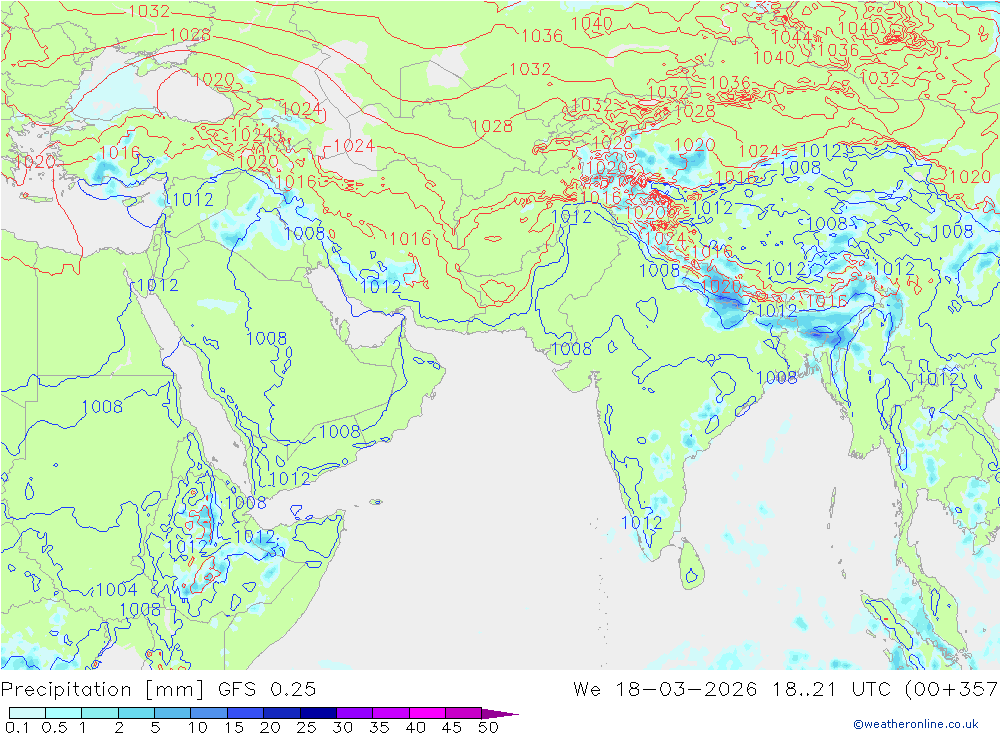Click the blue '1004' isobar label over Africa
The height and width of the screenshot is (733, 1000).
coord(117,589)
